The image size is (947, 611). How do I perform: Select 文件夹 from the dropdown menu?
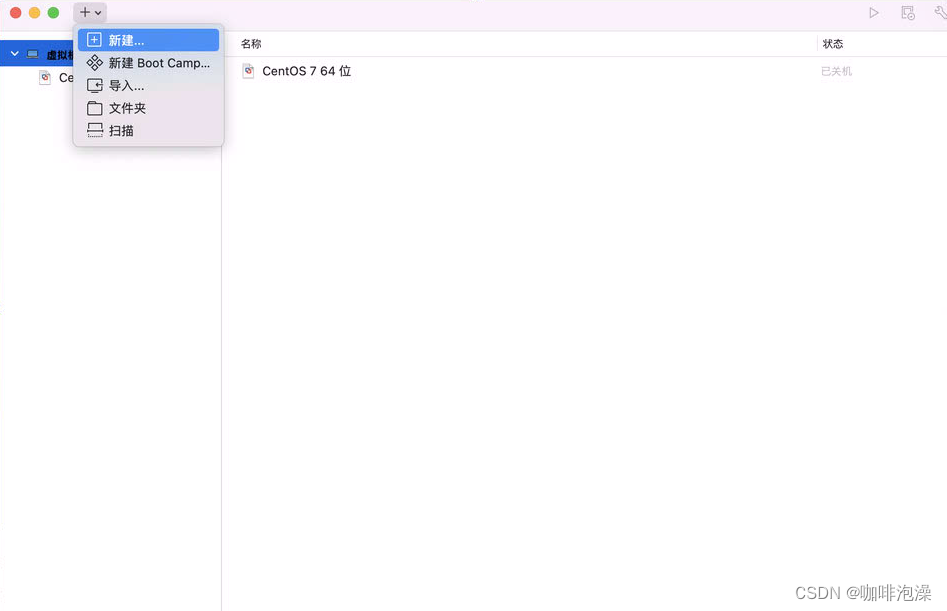148,108
